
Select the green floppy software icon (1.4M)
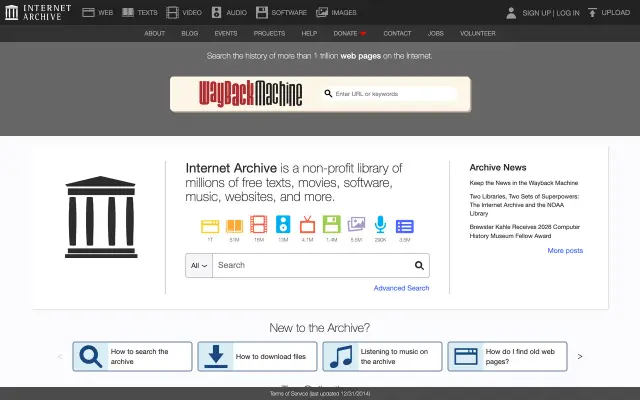(x=331, y=224)
